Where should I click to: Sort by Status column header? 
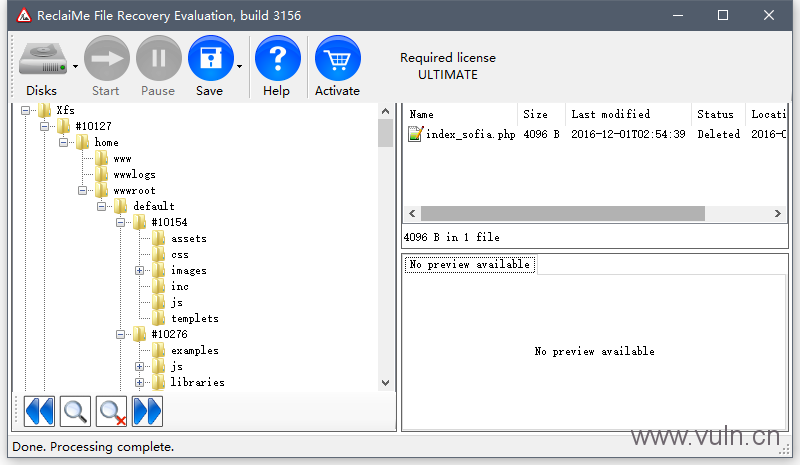point(718,114)
